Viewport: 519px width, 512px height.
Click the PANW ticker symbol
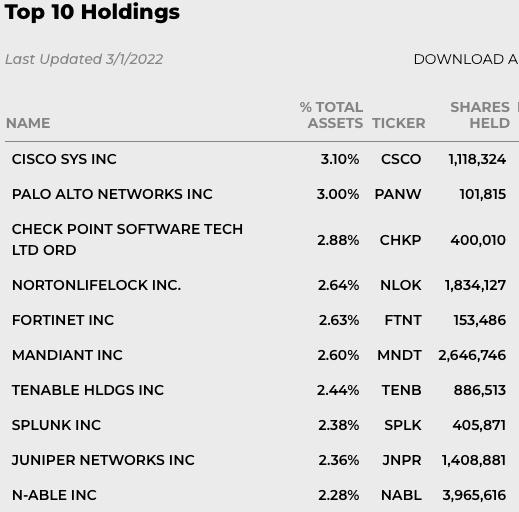398,194
